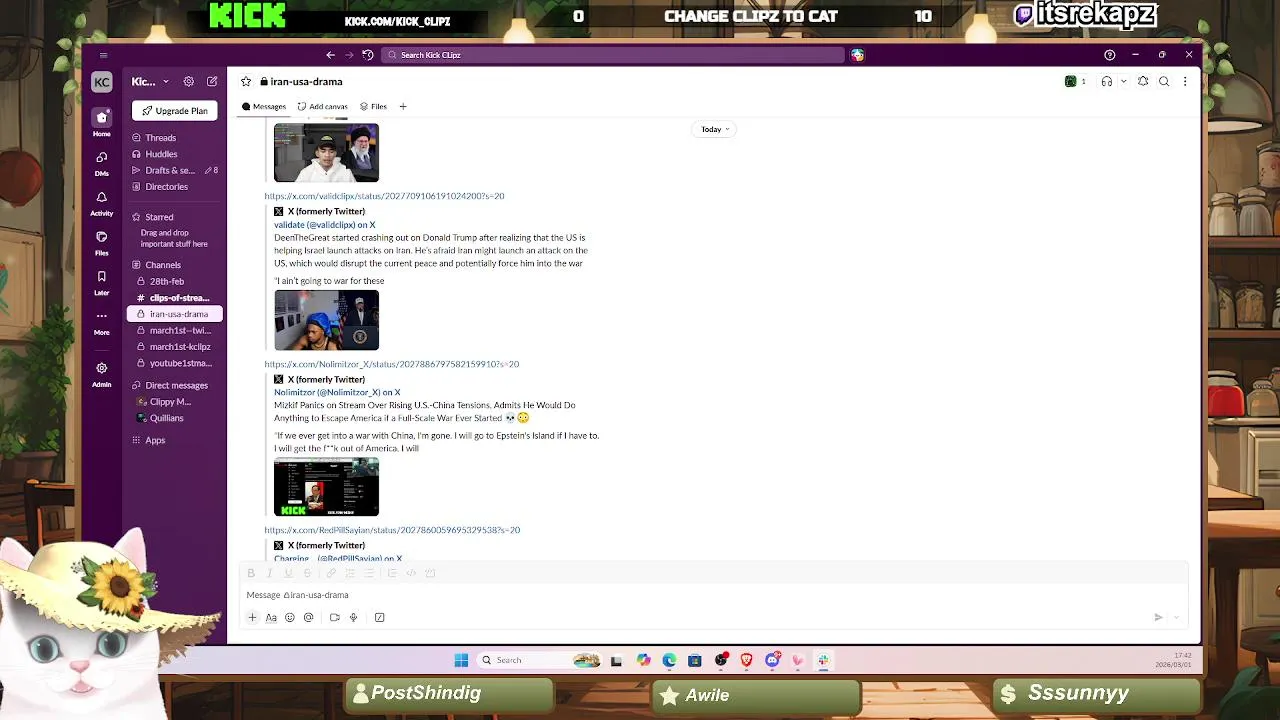The image size is (1280, 720).
Task: Open the emoji picker
Action: pyautogui.click(x=290, y=617)
